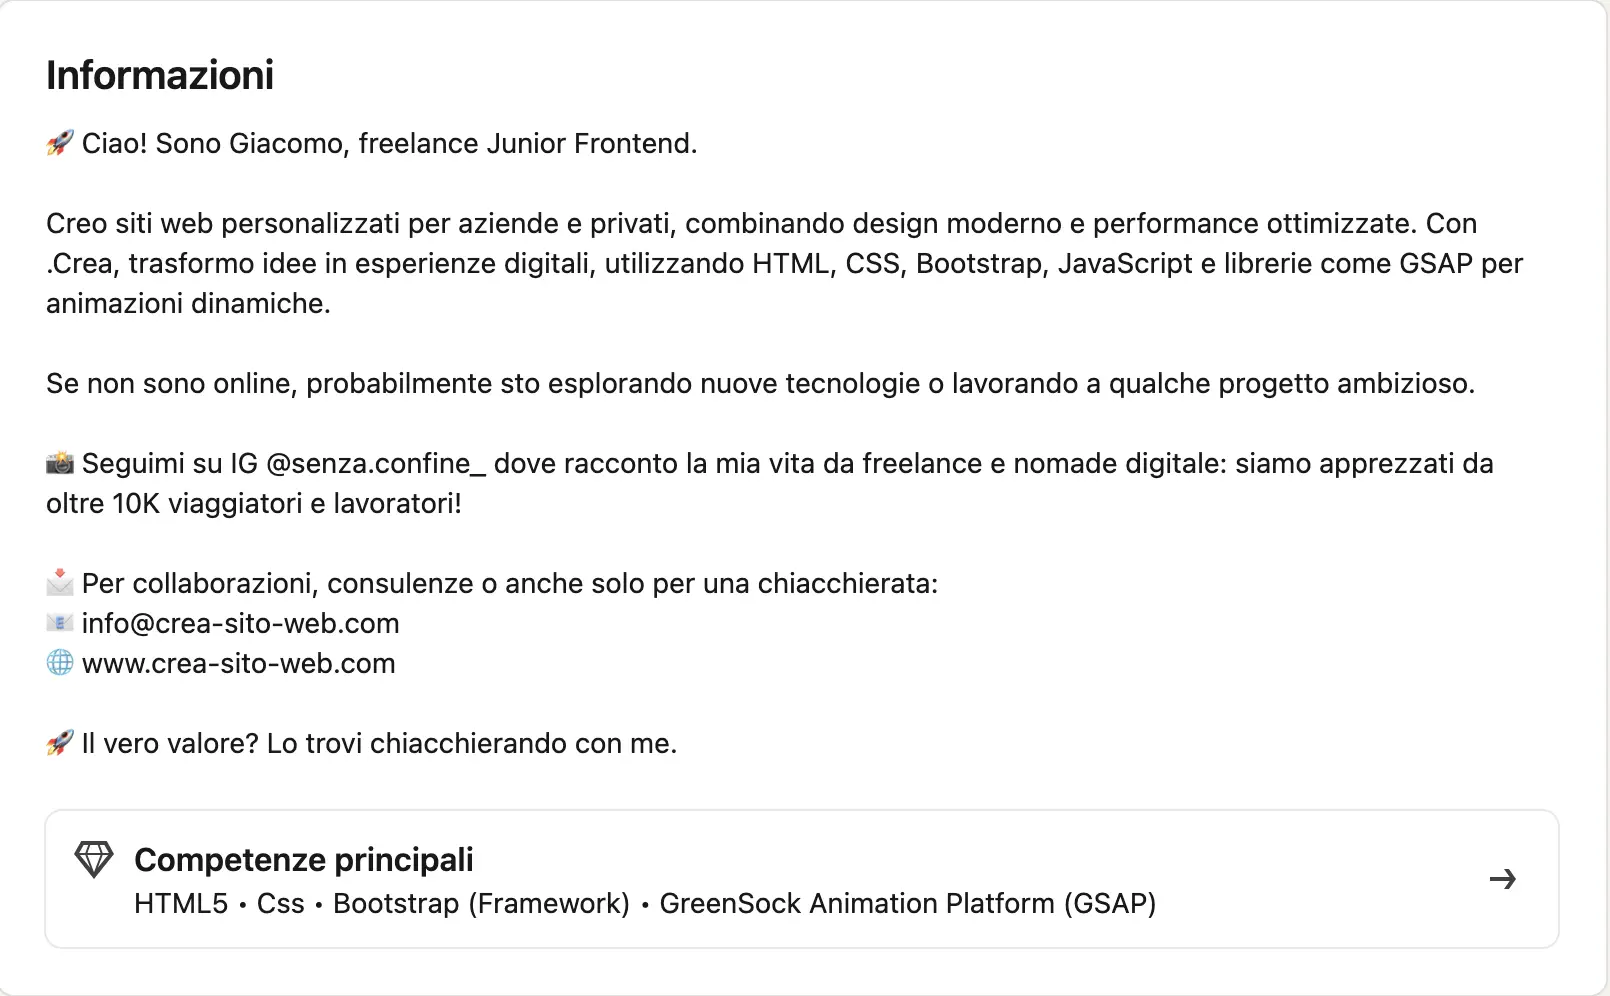Screen dimensions: 1610x996
Task: Select the "Bootstrap (Framework)" skill text
Action: [481, 903]
